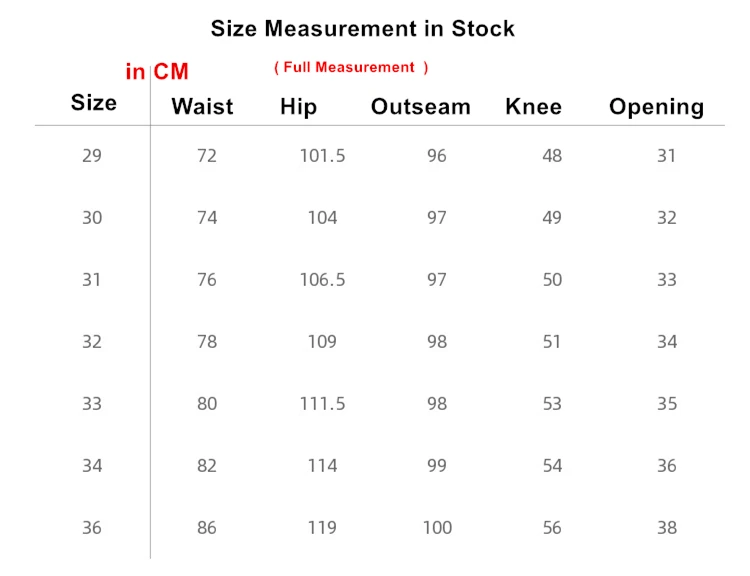Click the Size column header
The image size is (750, 576).
coord(93,103)
